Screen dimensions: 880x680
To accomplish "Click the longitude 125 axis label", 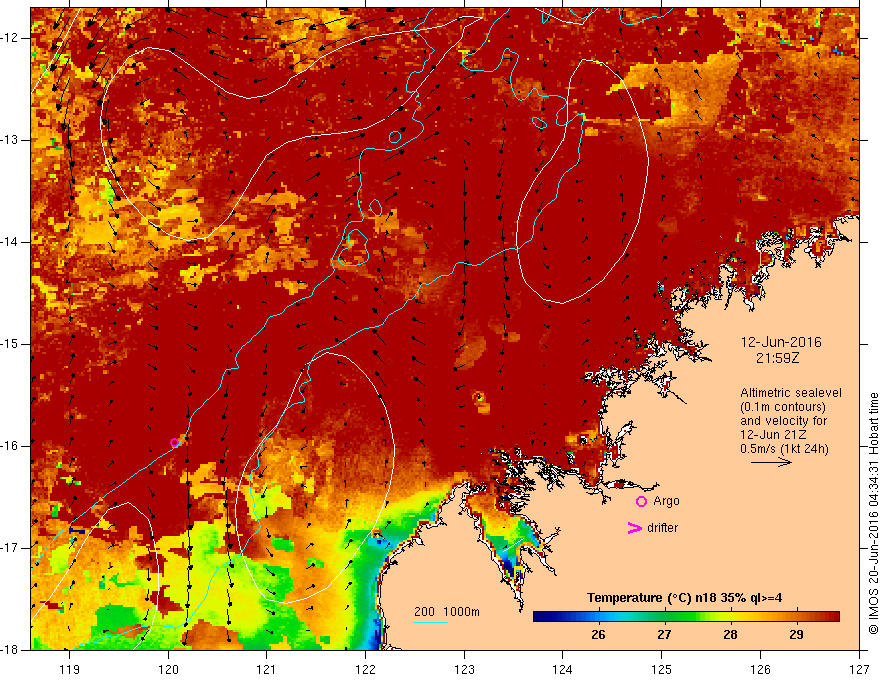I will point(662,669).
